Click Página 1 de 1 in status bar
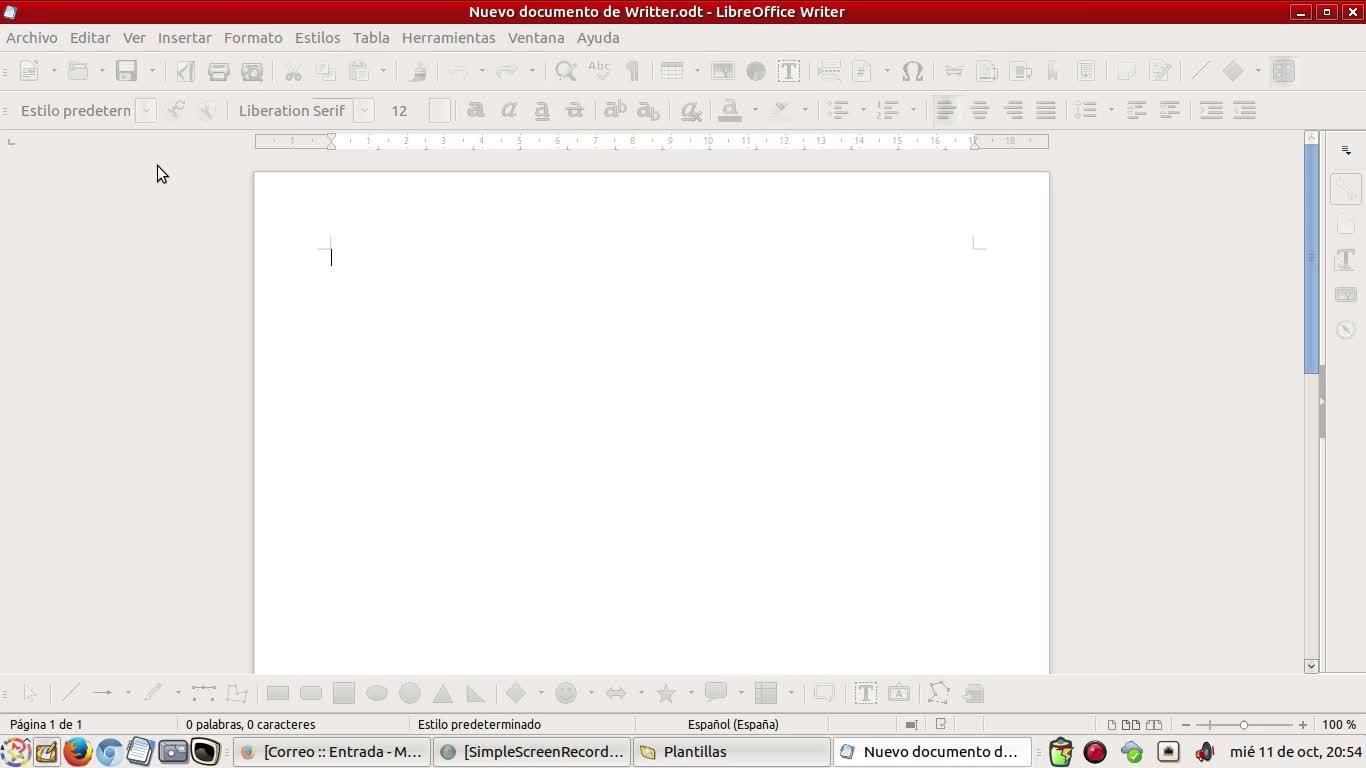The image size is (1366, 768). pyautogui.click(x=46, y=724)
